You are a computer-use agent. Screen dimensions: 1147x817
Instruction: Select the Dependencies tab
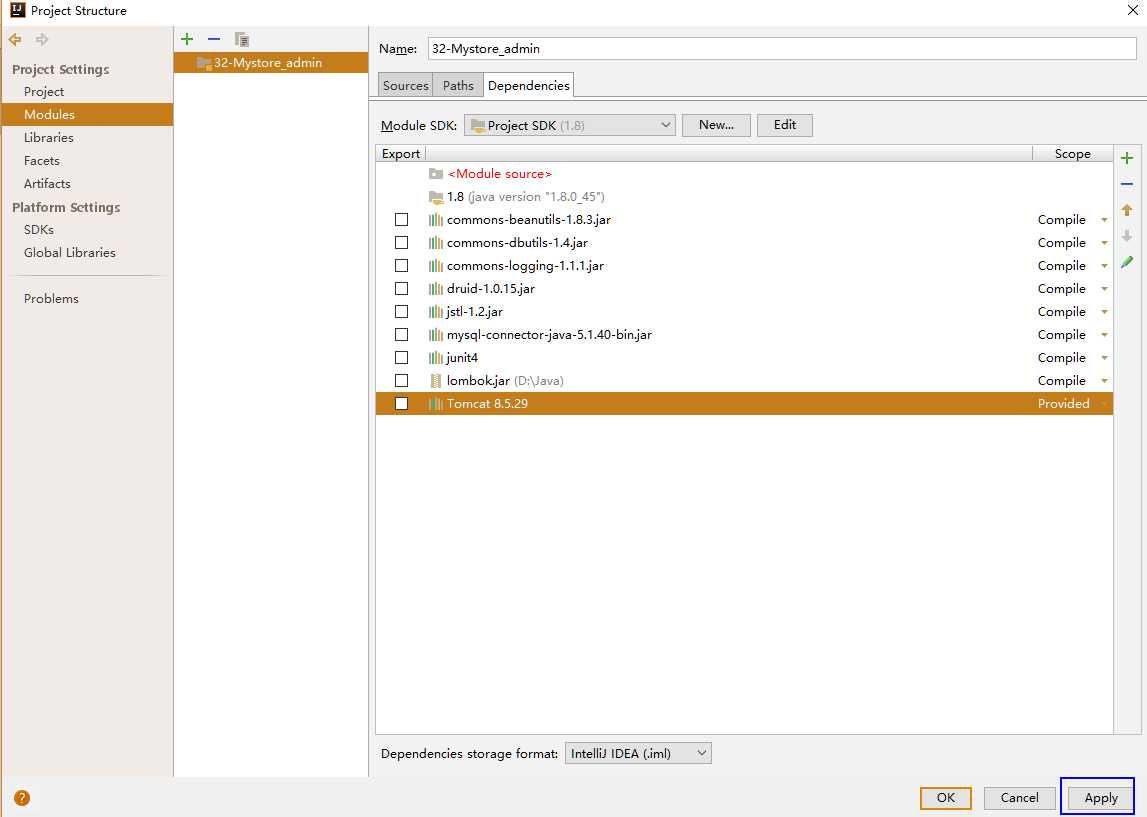coord(528,86)
